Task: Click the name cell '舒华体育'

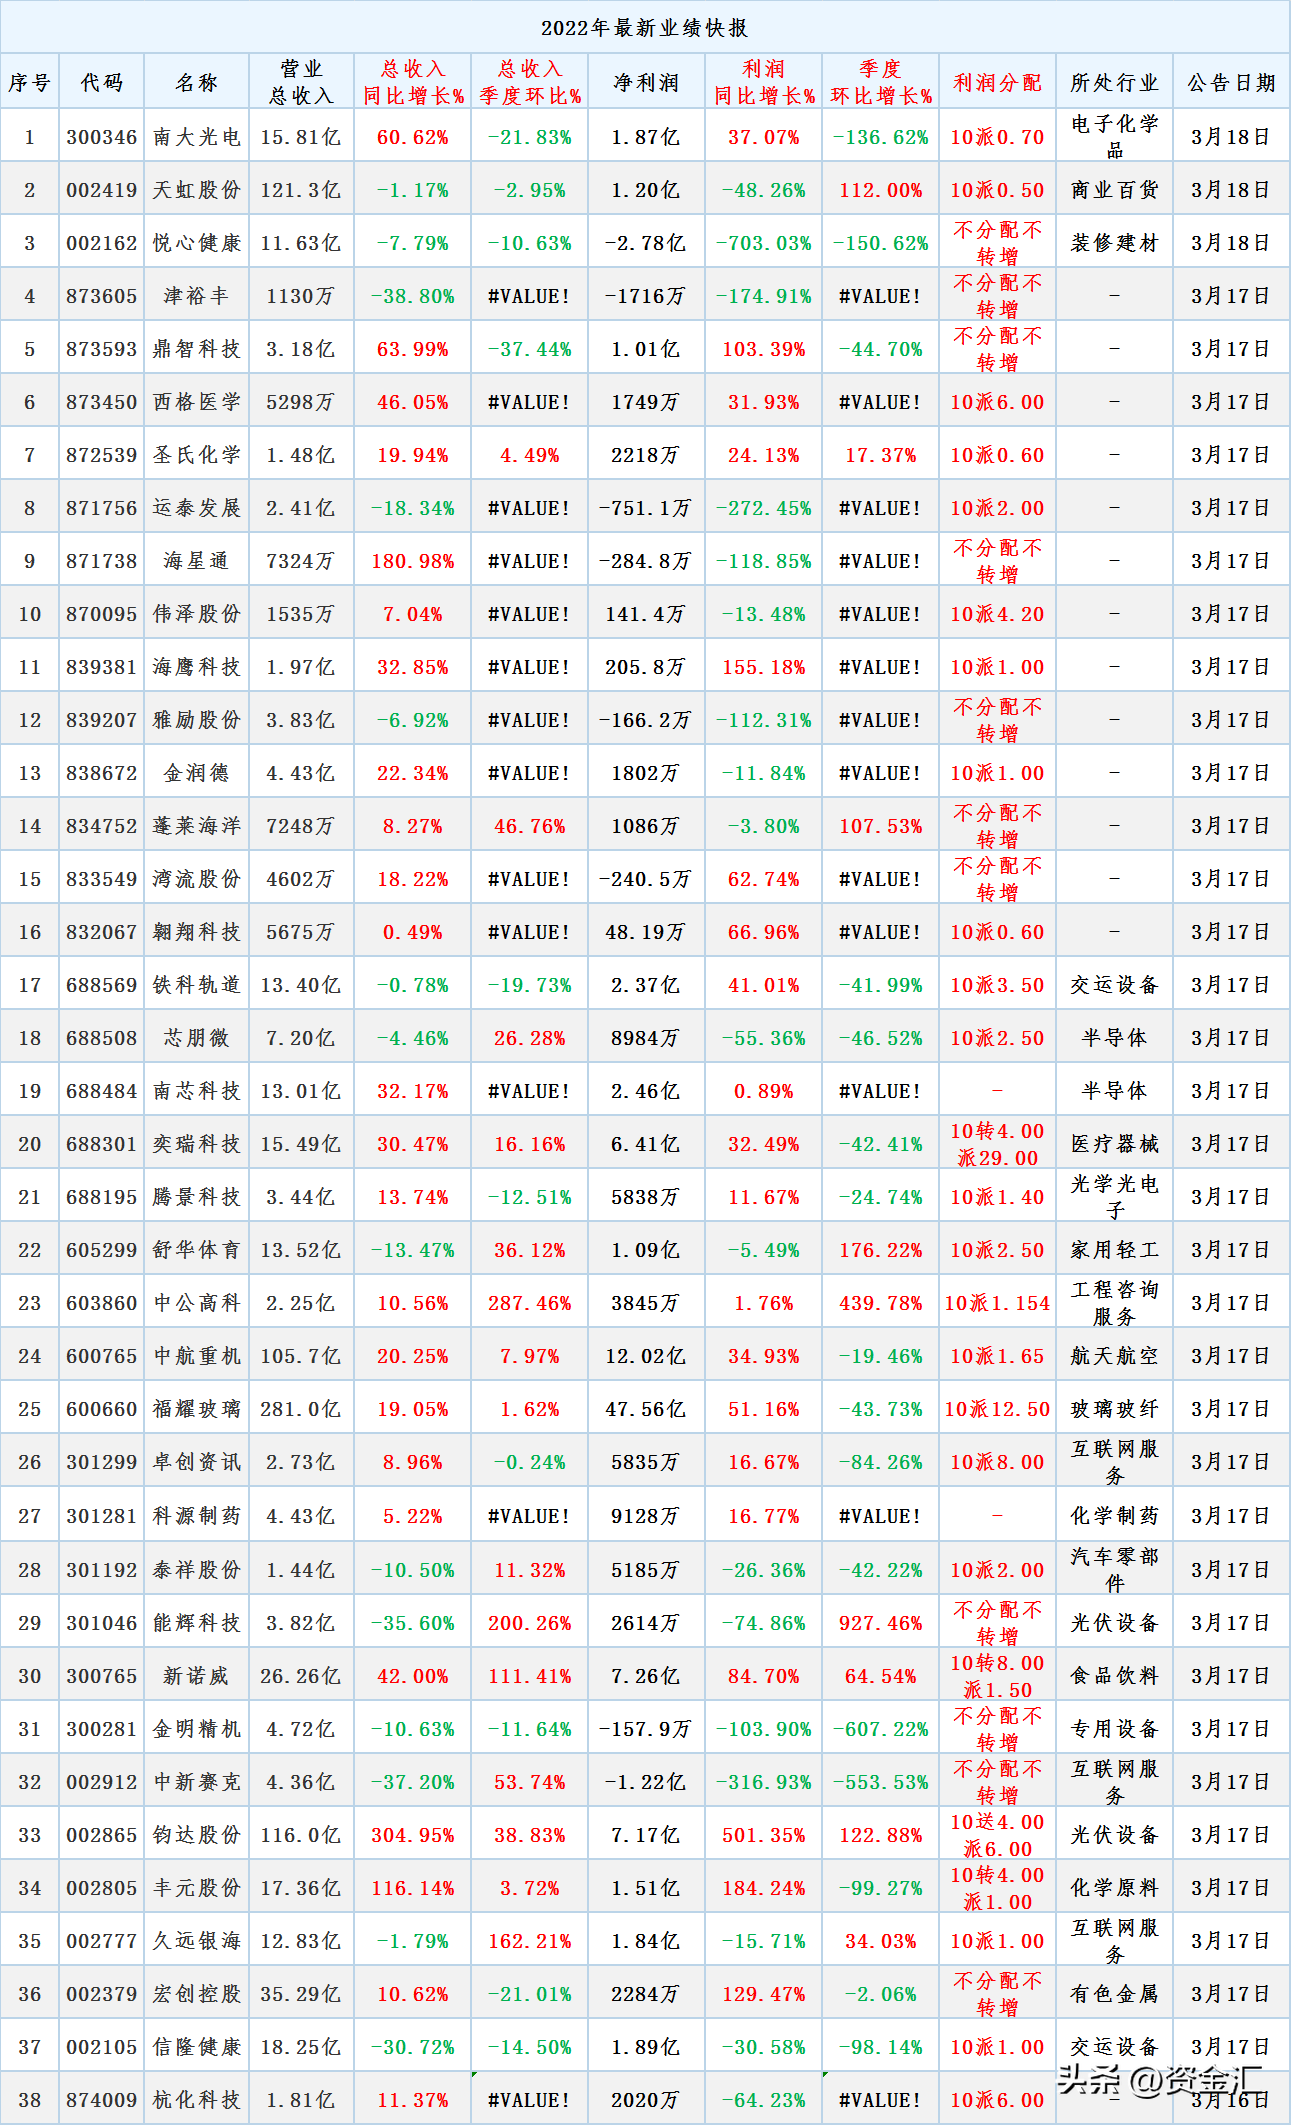Action: click(x=197, y=1250)
